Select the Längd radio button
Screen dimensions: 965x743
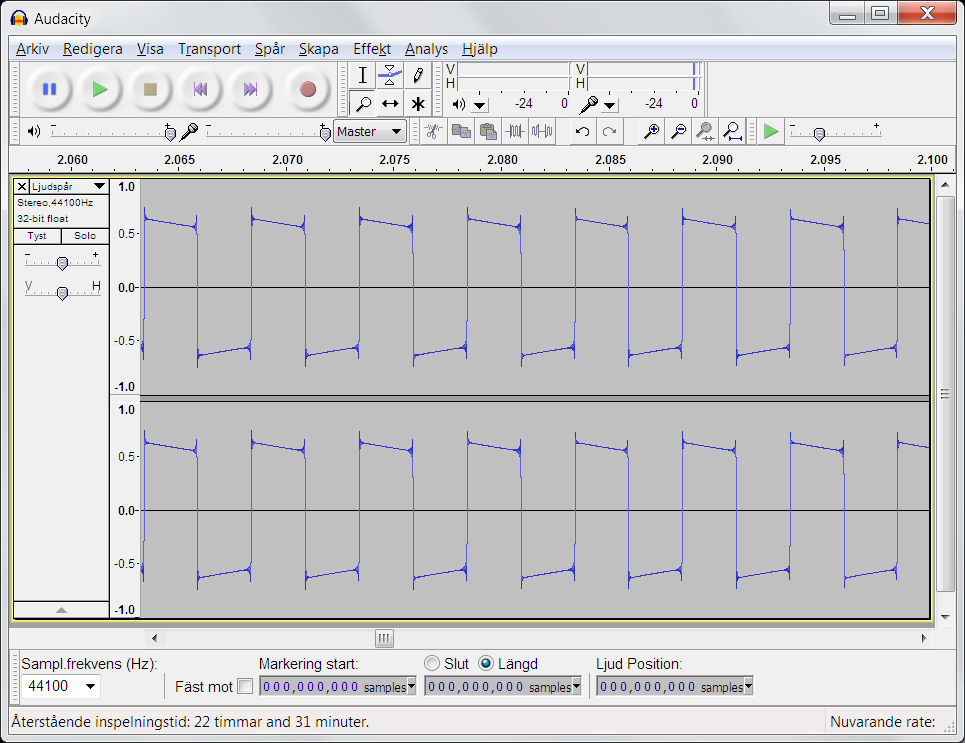click(487, 663)
